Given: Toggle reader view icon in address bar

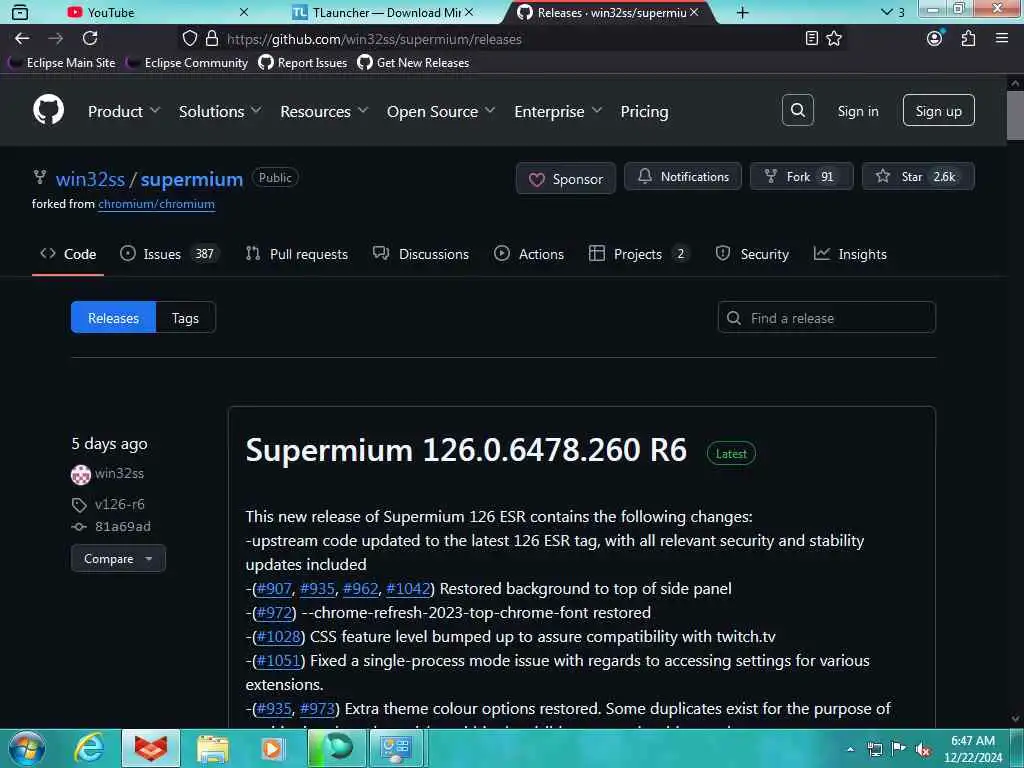Looking at the screenshot, I should pyautogui.click(x=811, y=39).
